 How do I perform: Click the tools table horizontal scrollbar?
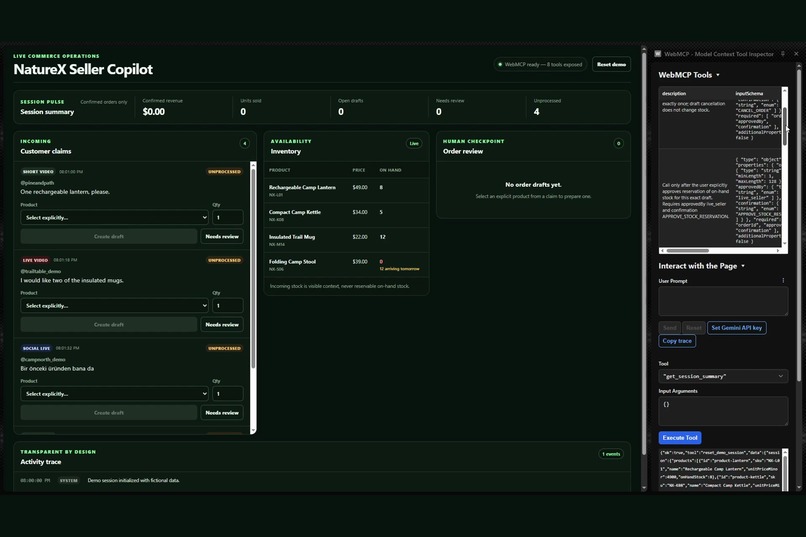pyautogui.click(x=722, y=251)
